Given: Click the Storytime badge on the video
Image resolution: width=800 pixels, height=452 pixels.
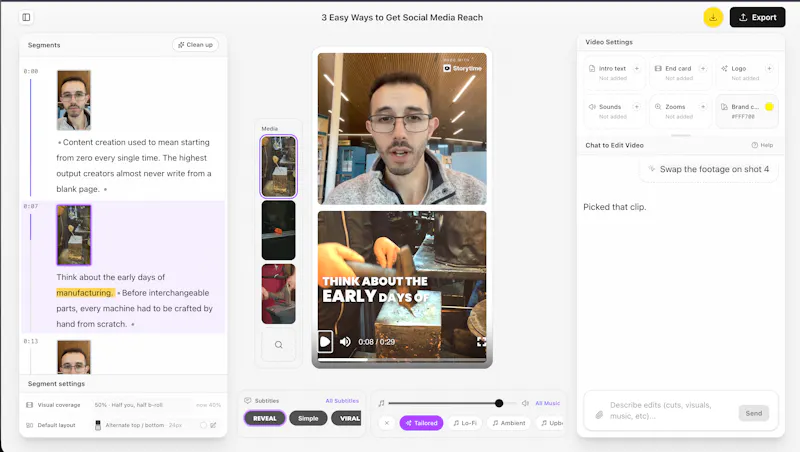Looking at the screenshot, I should [462, 68].
